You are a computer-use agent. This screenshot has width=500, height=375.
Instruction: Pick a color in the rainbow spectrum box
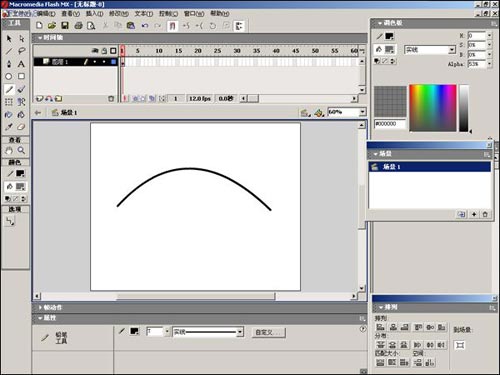click(x=433, y=108)
